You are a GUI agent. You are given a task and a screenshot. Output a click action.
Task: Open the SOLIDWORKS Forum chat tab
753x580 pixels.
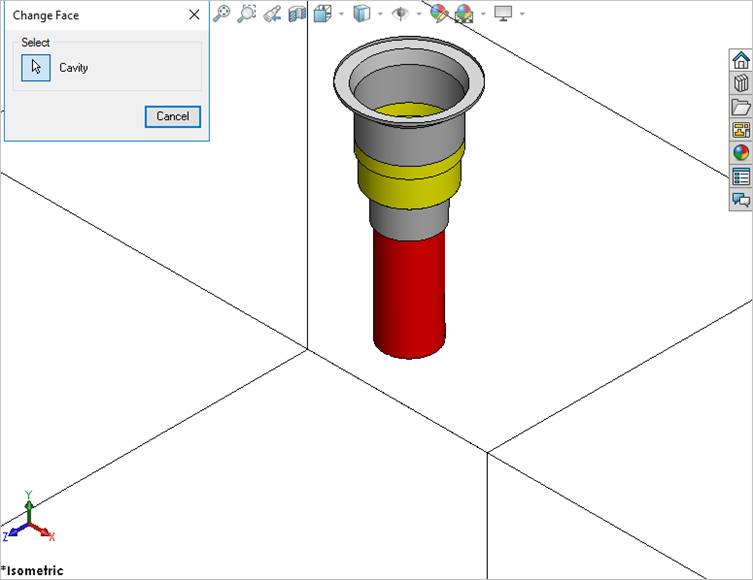pyautogui.click(x=741, y=199)
